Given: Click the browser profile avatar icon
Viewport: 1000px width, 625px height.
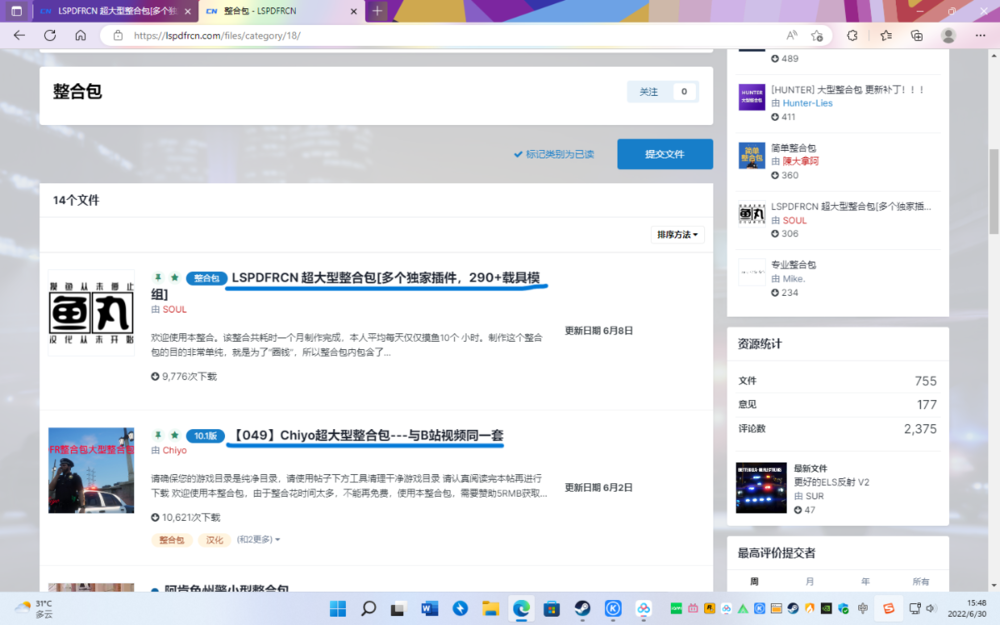Looking at the screenshot, I should pos(948,35).
